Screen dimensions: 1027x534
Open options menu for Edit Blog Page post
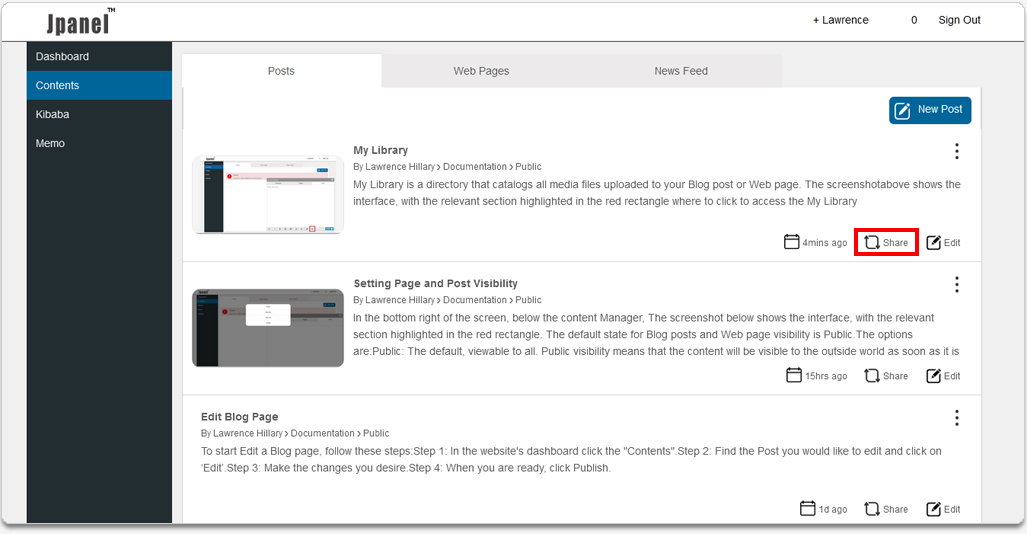[957, 418]
